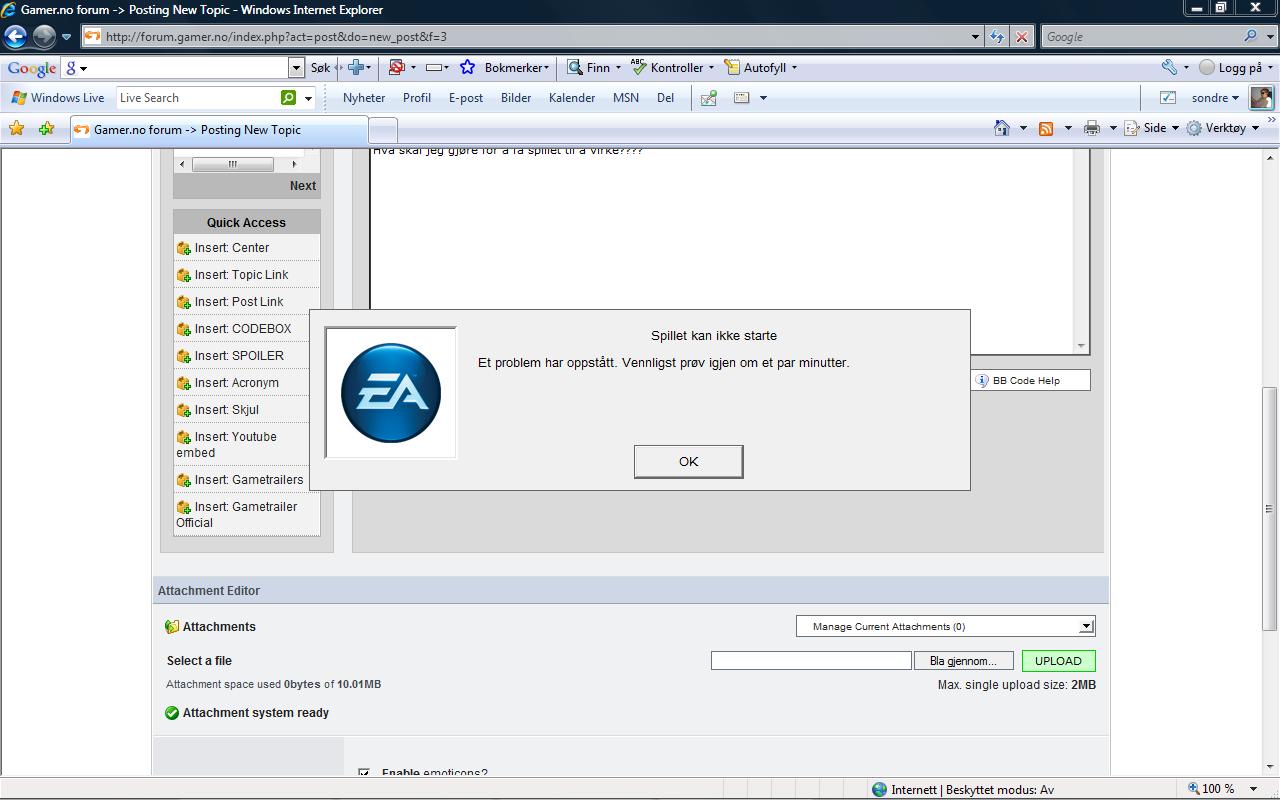Click the Next link in sidebar

pyautogui.click(x=303, y=186)
